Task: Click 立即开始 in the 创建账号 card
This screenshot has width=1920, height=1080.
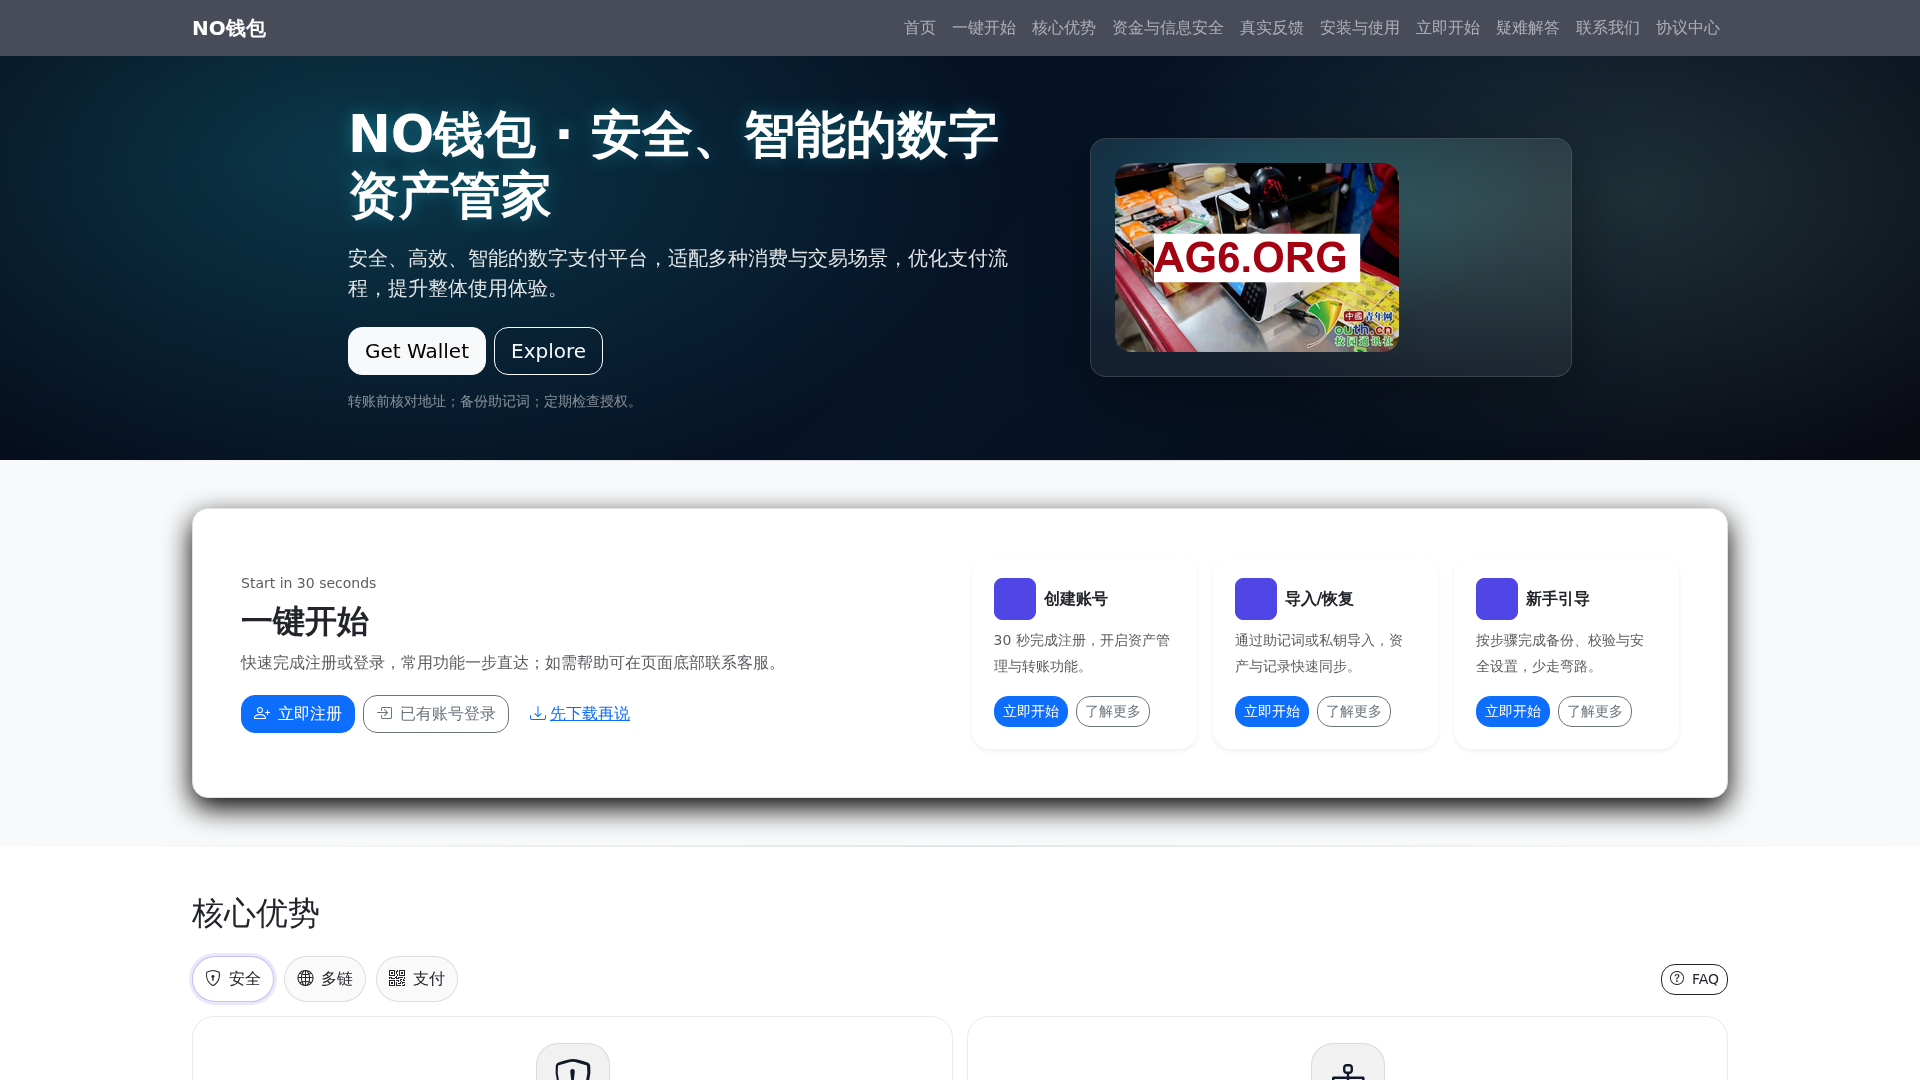Action: coord(1031,712)
